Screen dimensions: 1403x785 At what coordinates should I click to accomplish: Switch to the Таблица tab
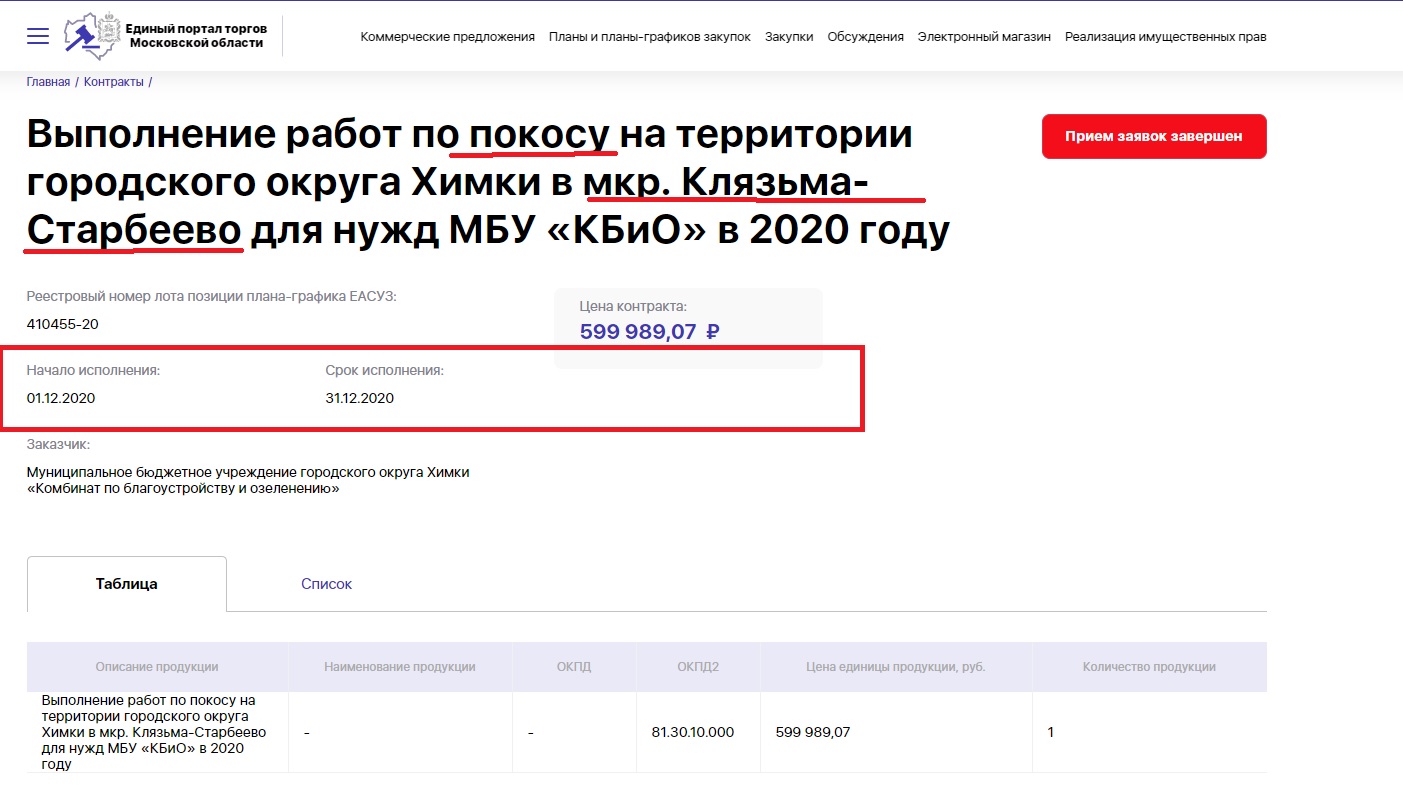pos(127,584)
